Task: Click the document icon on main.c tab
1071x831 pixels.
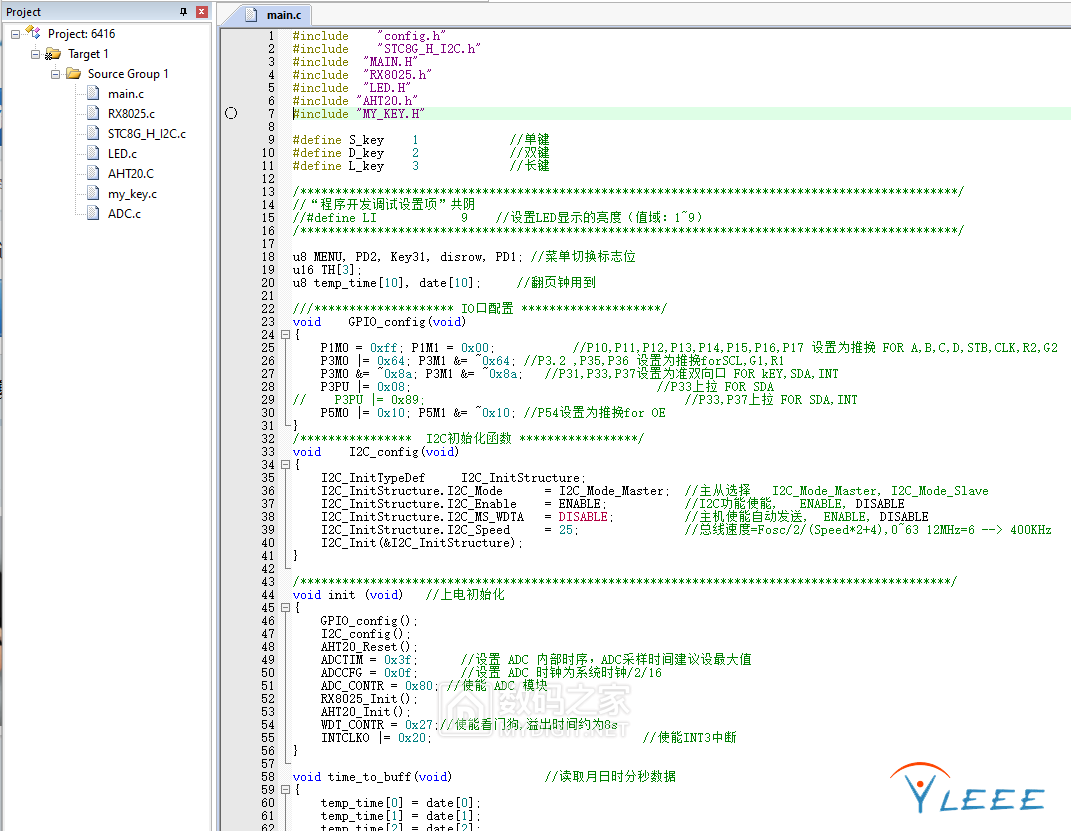Action: coord(251,14)
